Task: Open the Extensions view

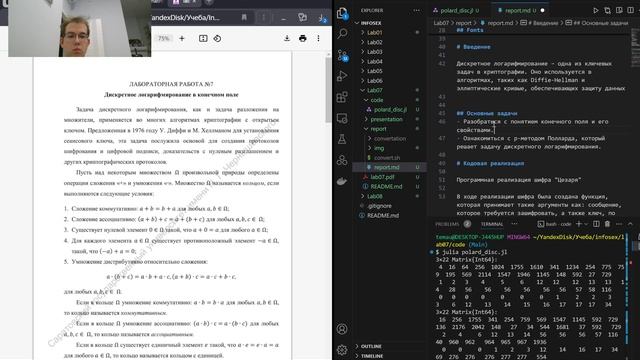Action: click(342, 97)
